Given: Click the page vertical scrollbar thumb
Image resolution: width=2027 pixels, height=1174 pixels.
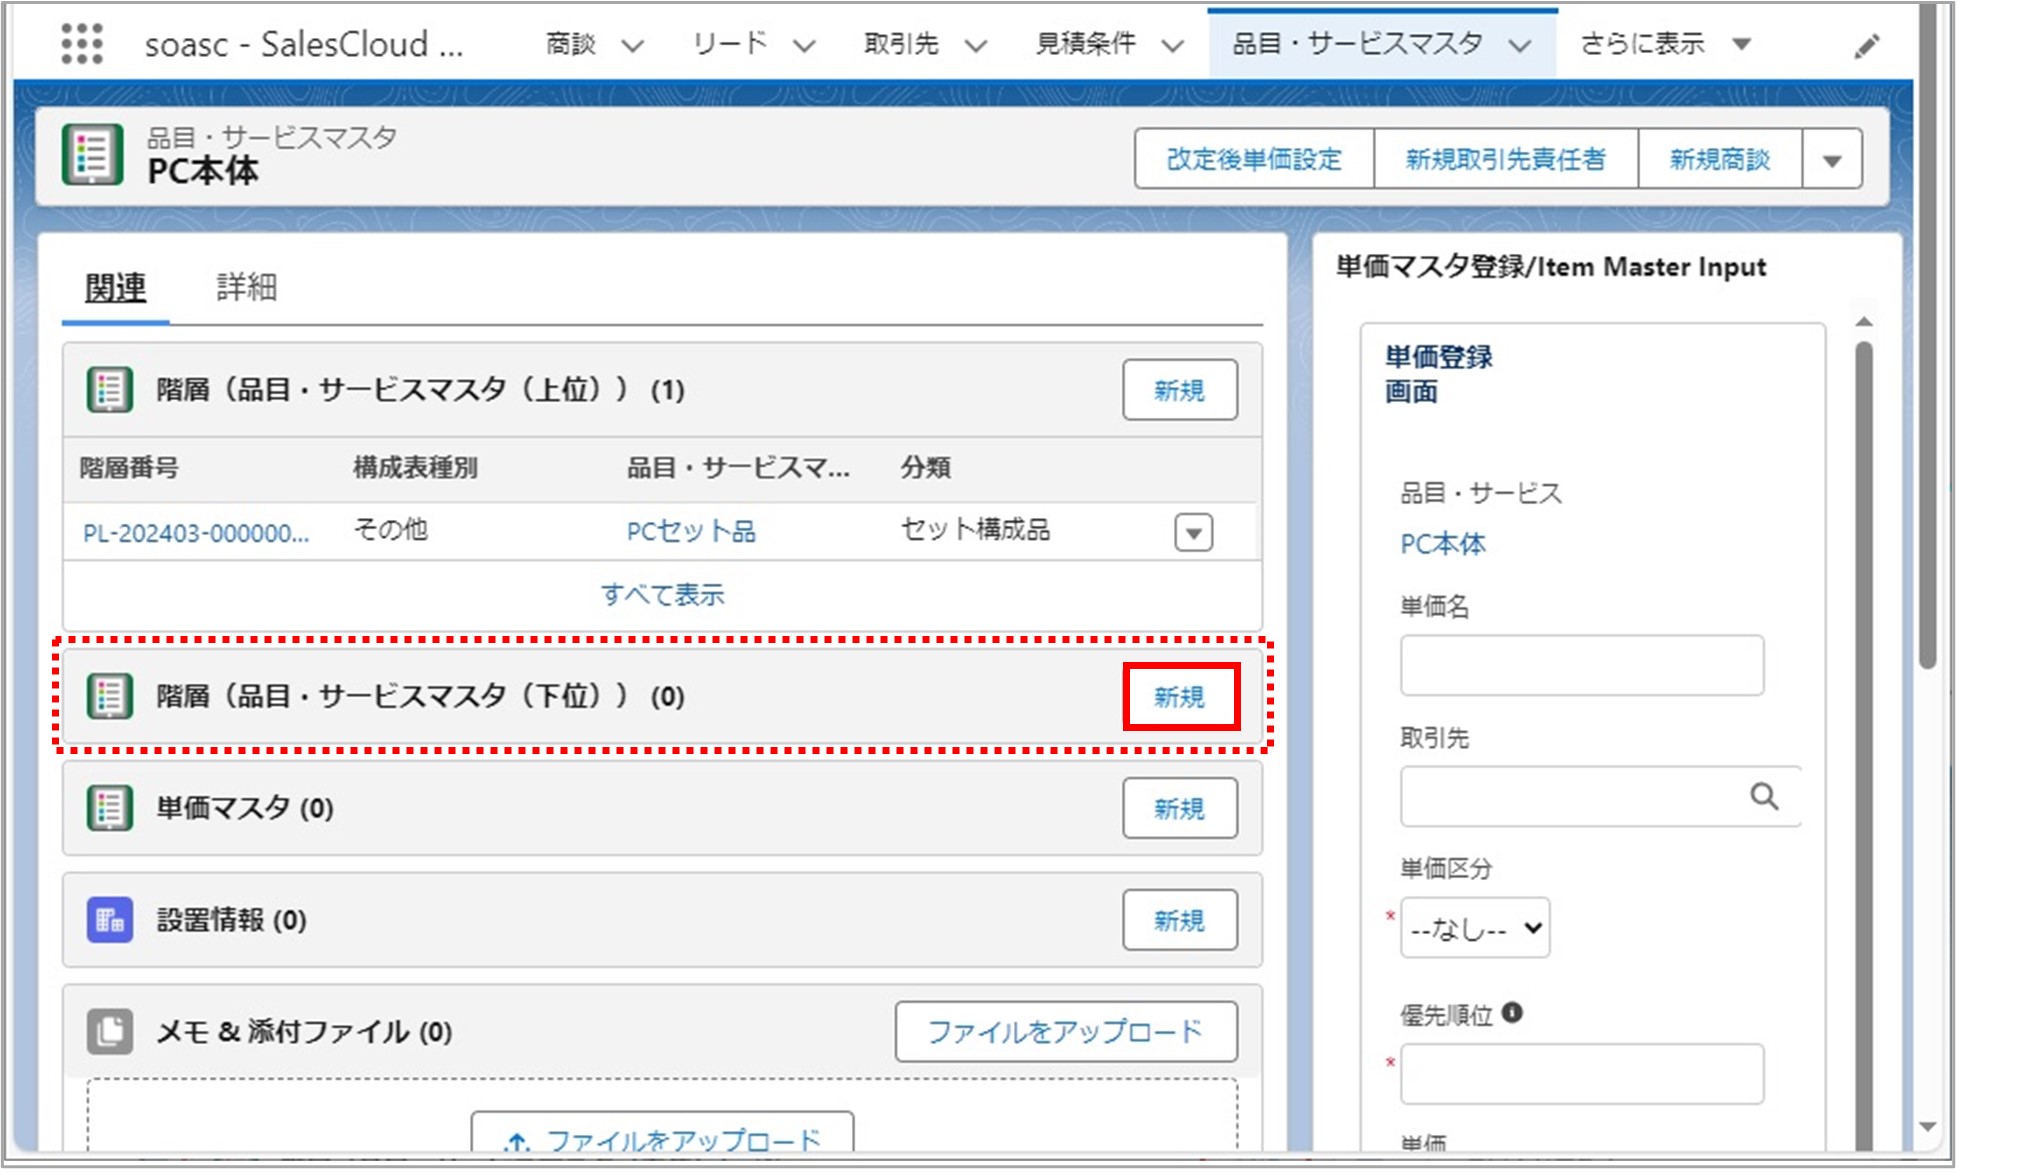Looking at the screenshot, I should pos(1928,335).
